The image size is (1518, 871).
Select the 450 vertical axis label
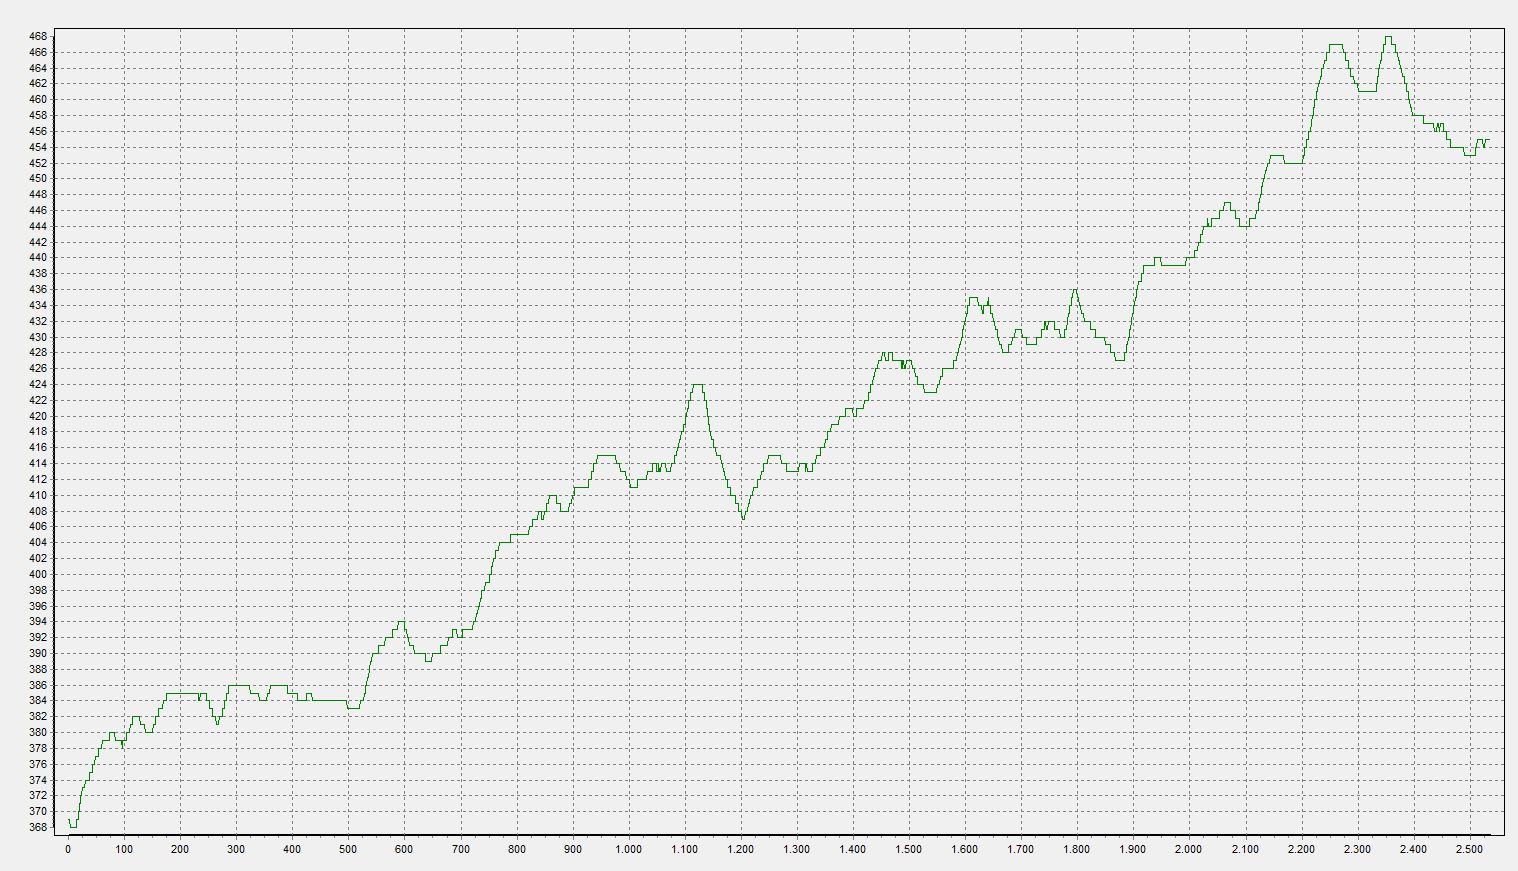(37, 179)
